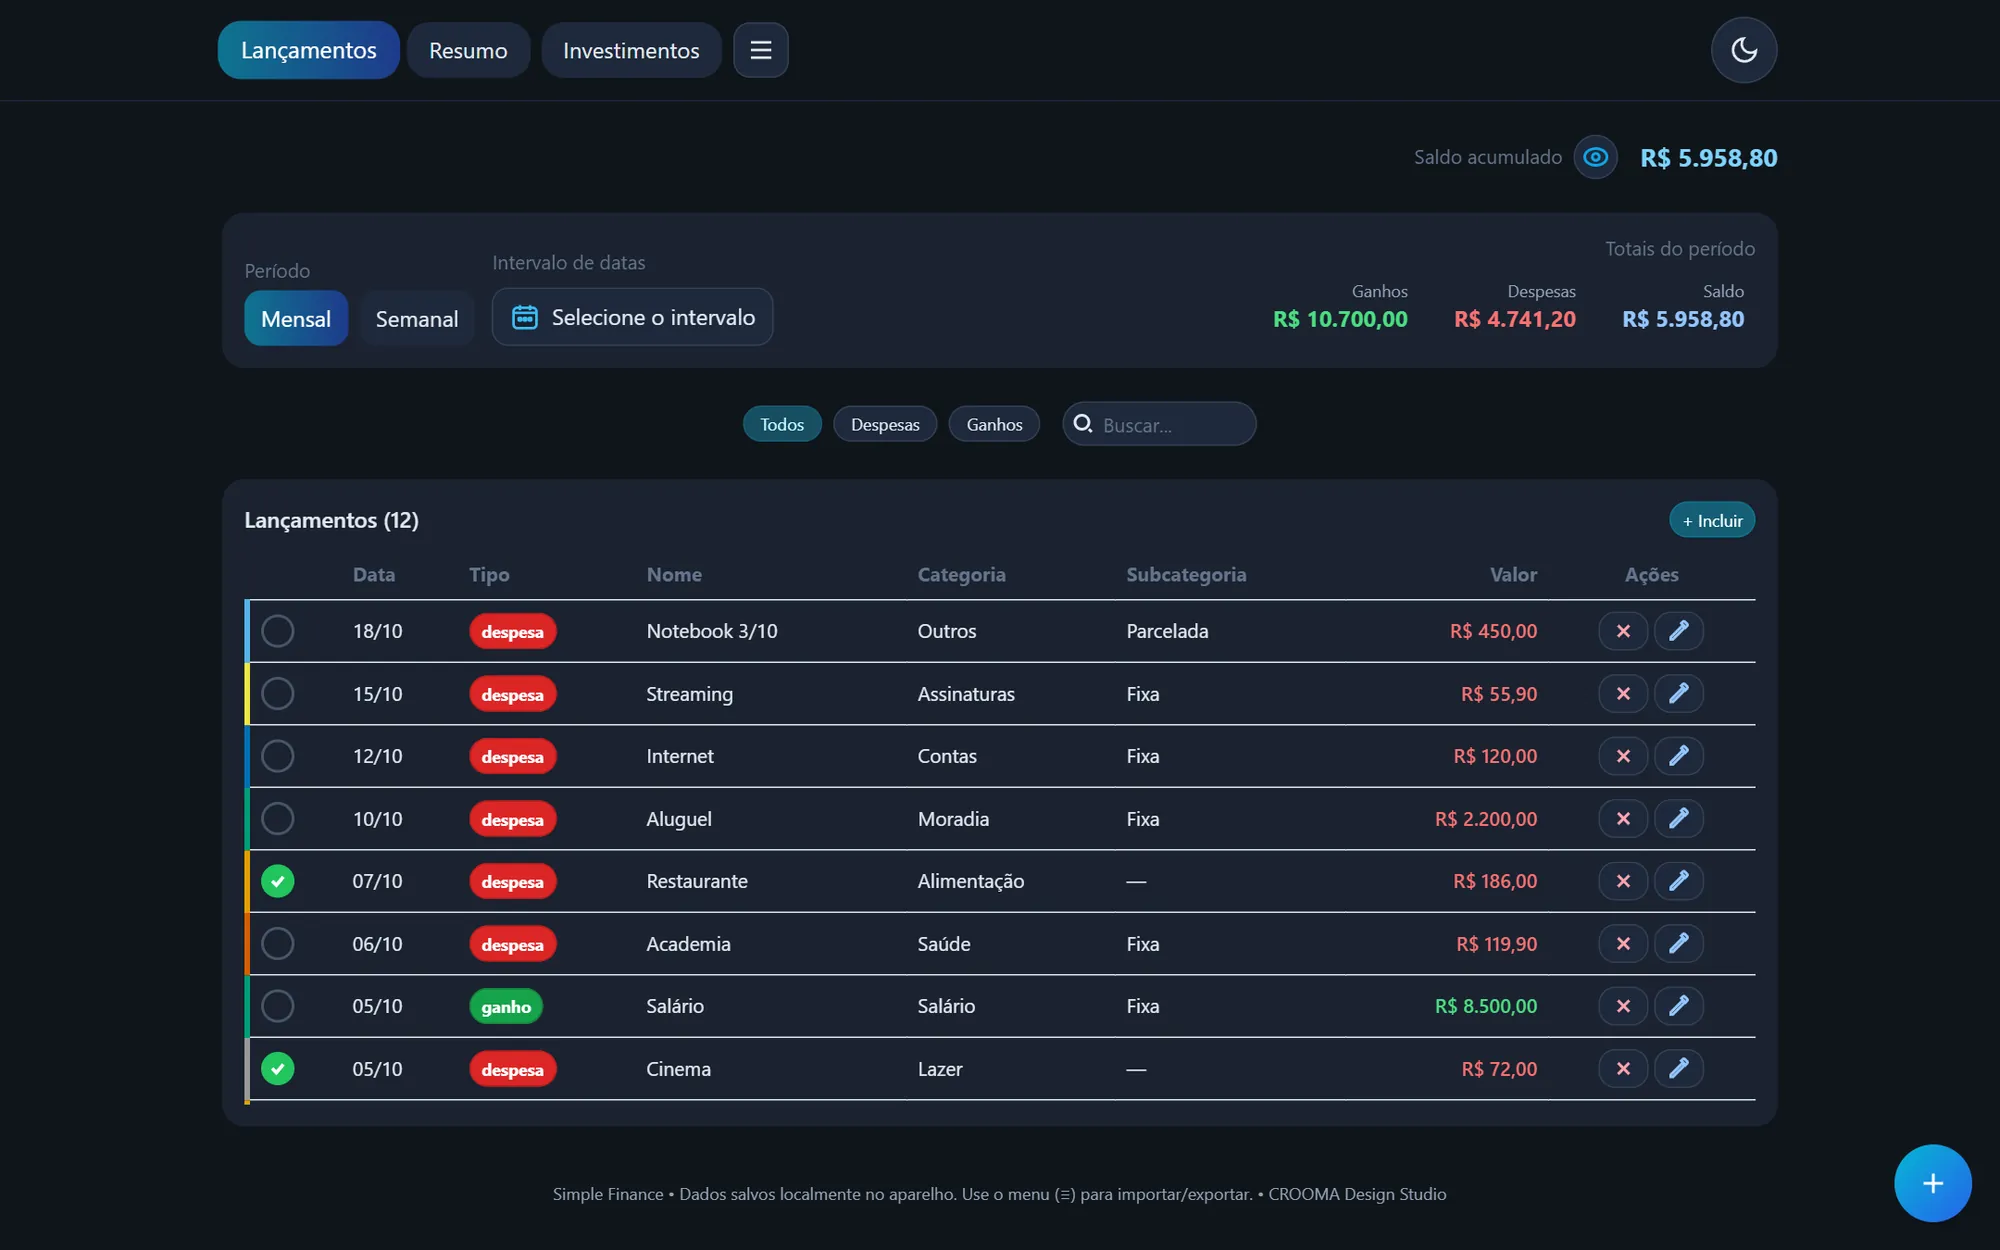Viewport: 2000px width, 1250px height.
Task: Mark Aluguel entry as paid
Action: click(x=277, y=819)
